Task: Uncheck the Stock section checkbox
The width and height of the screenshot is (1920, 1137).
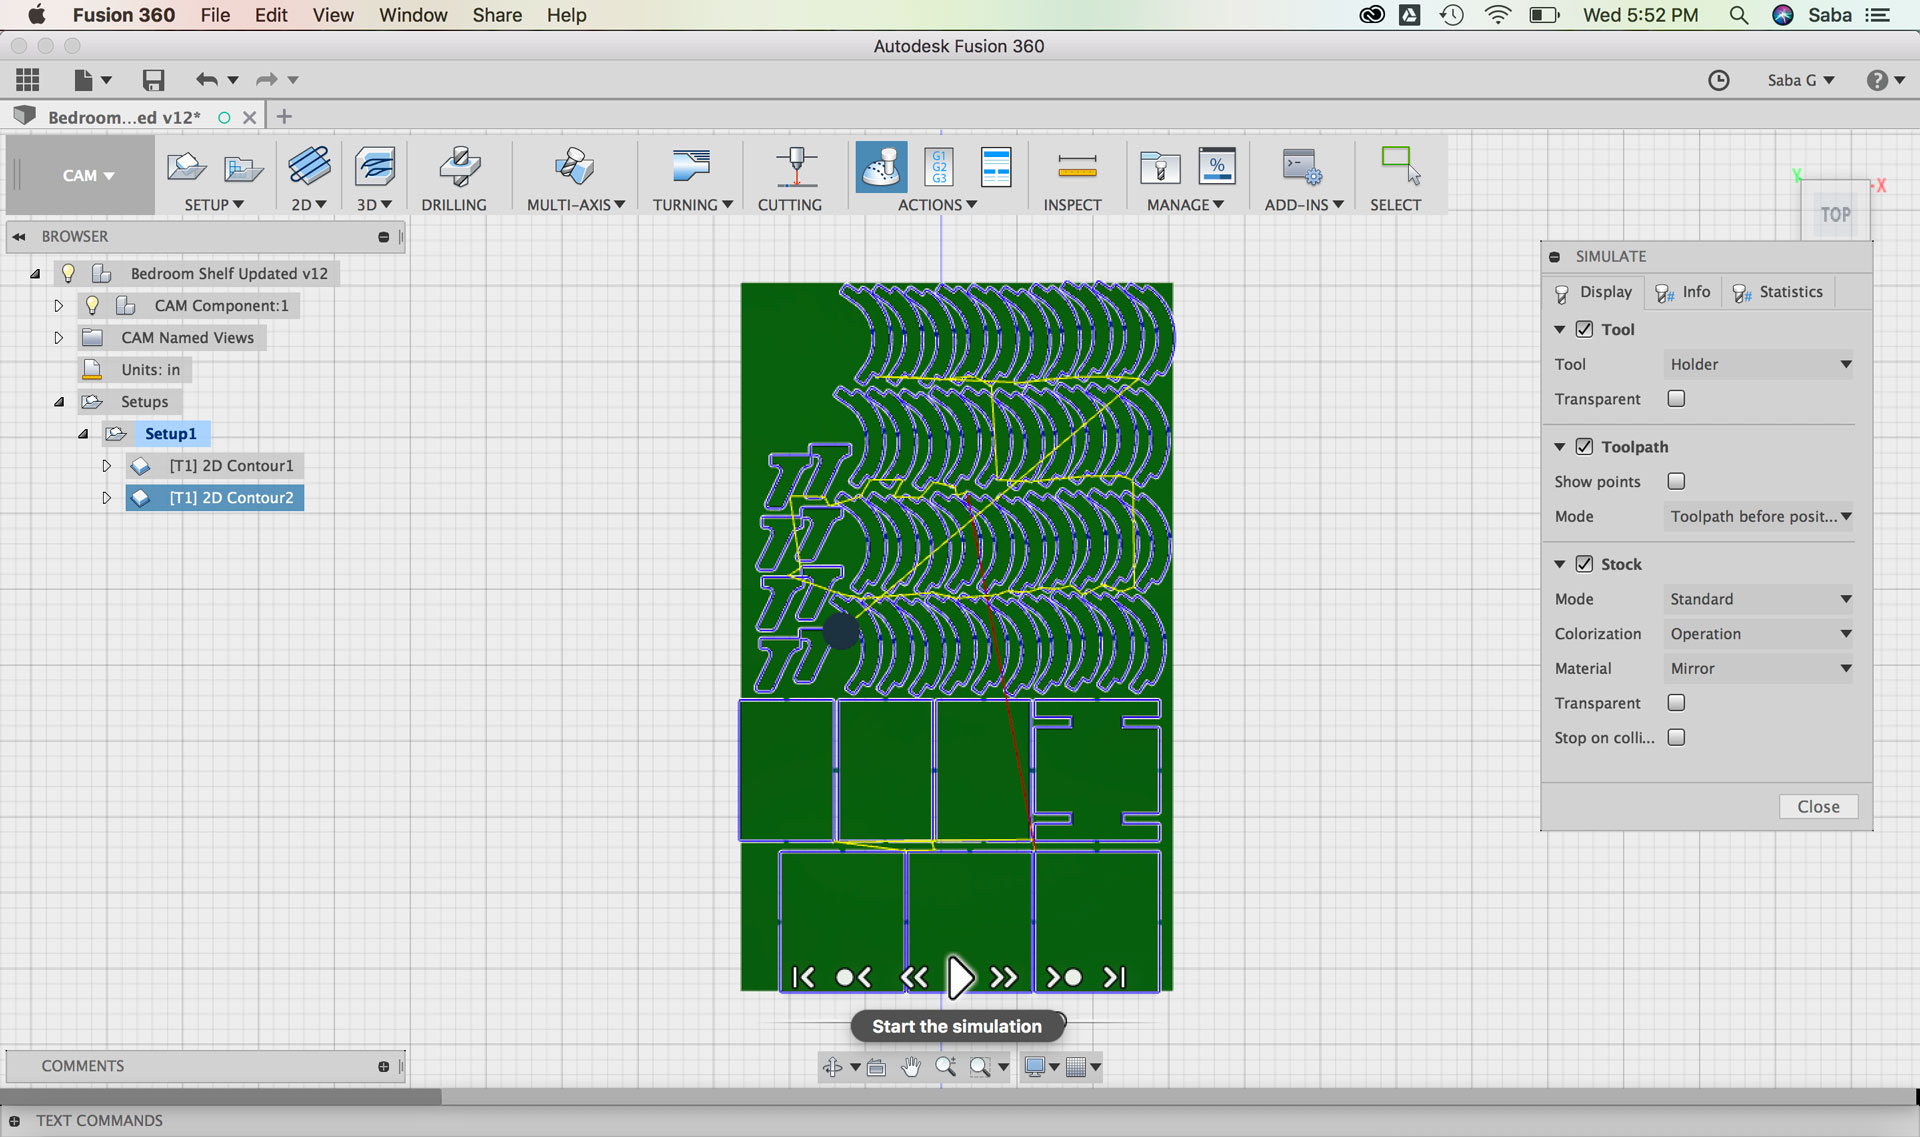Action: (1584, 564)
